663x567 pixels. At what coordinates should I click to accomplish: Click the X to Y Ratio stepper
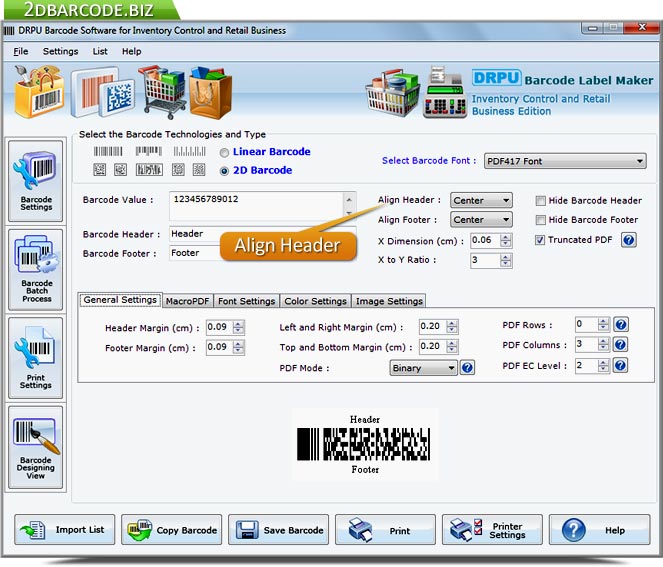pyautogui.click(x=506, y=260)
